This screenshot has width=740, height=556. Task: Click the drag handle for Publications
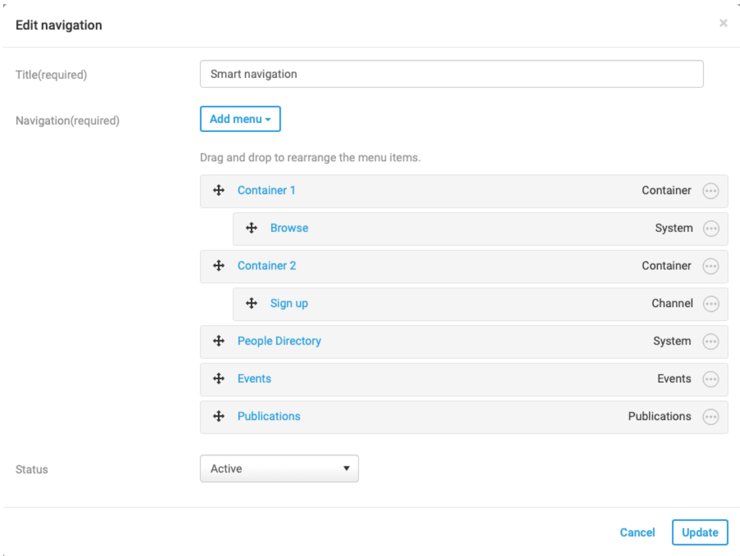(218, 417)
